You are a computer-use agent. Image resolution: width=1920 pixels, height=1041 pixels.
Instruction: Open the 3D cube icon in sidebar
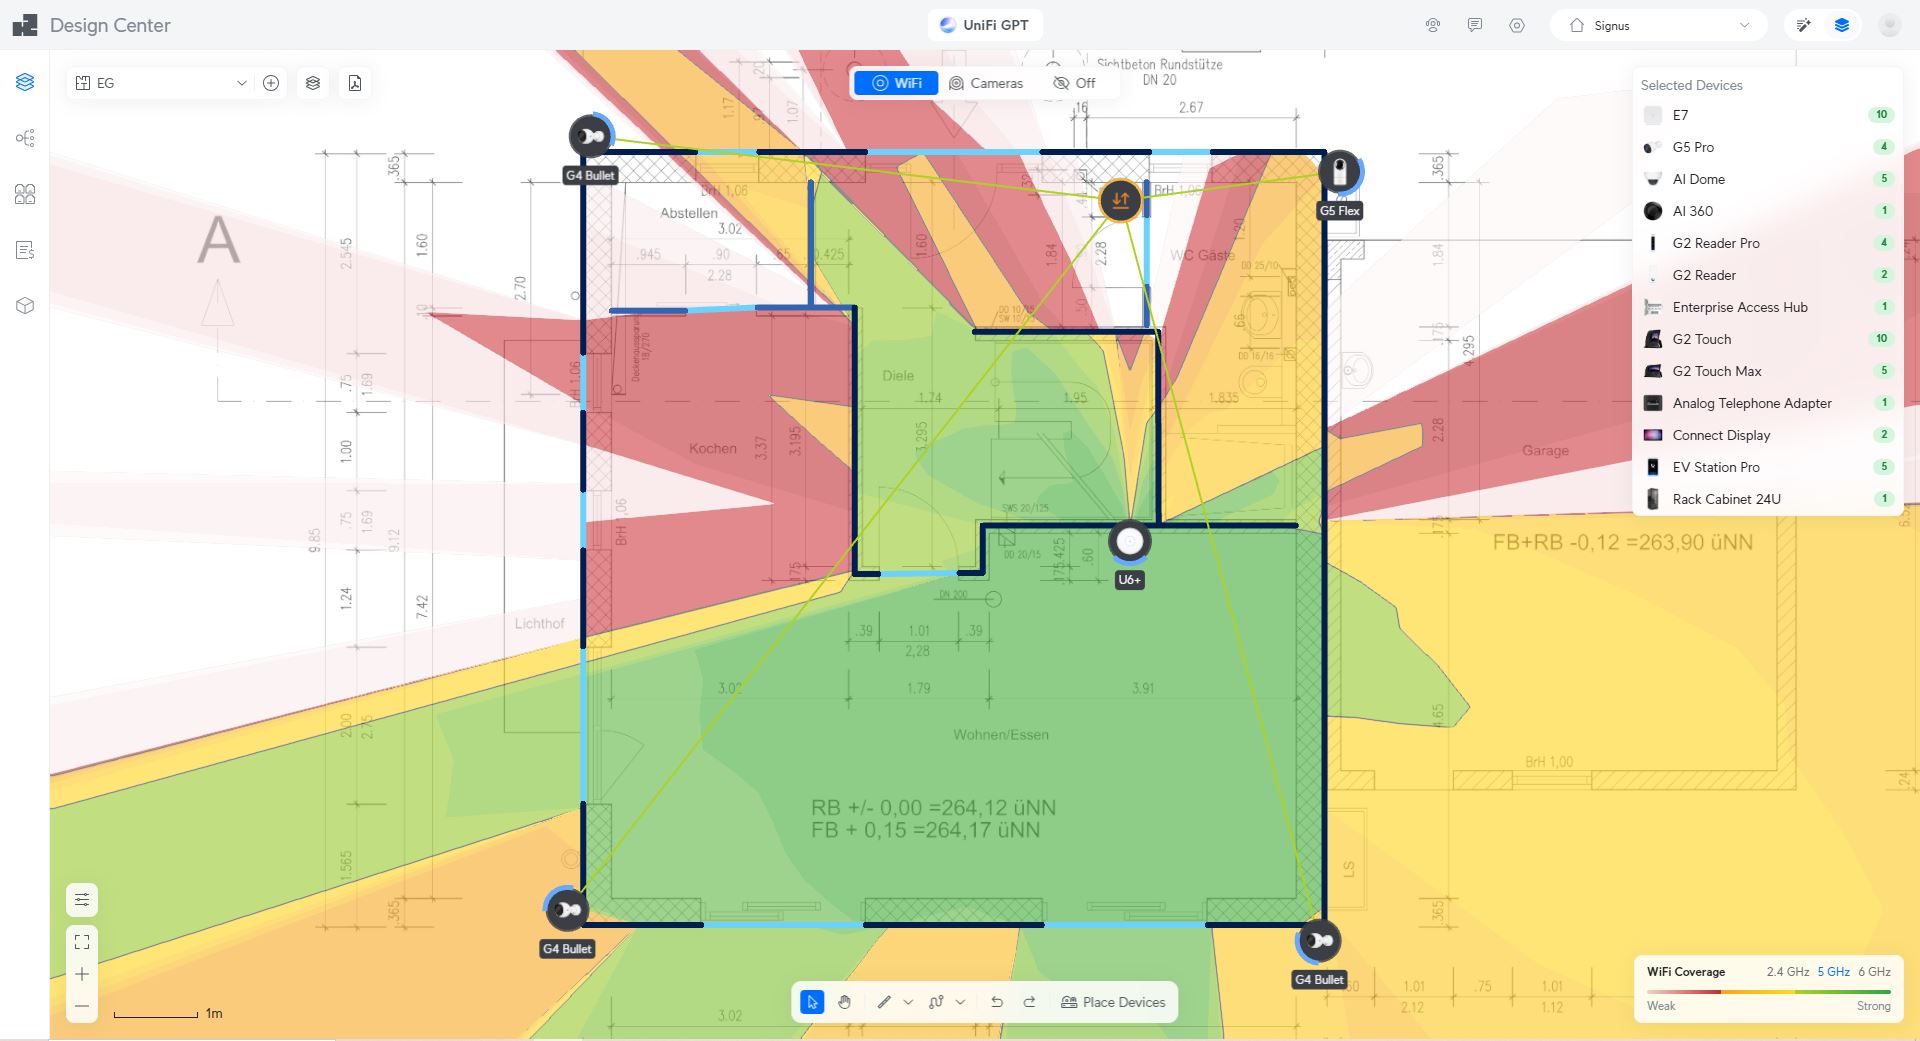coord(25,306)
